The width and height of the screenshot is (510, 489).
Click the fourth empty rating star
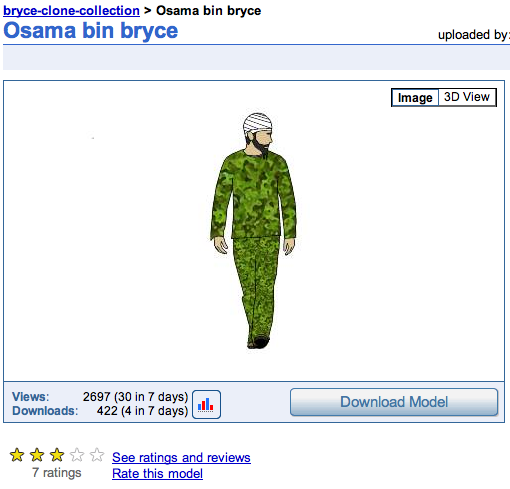click(x=77, y=455)
